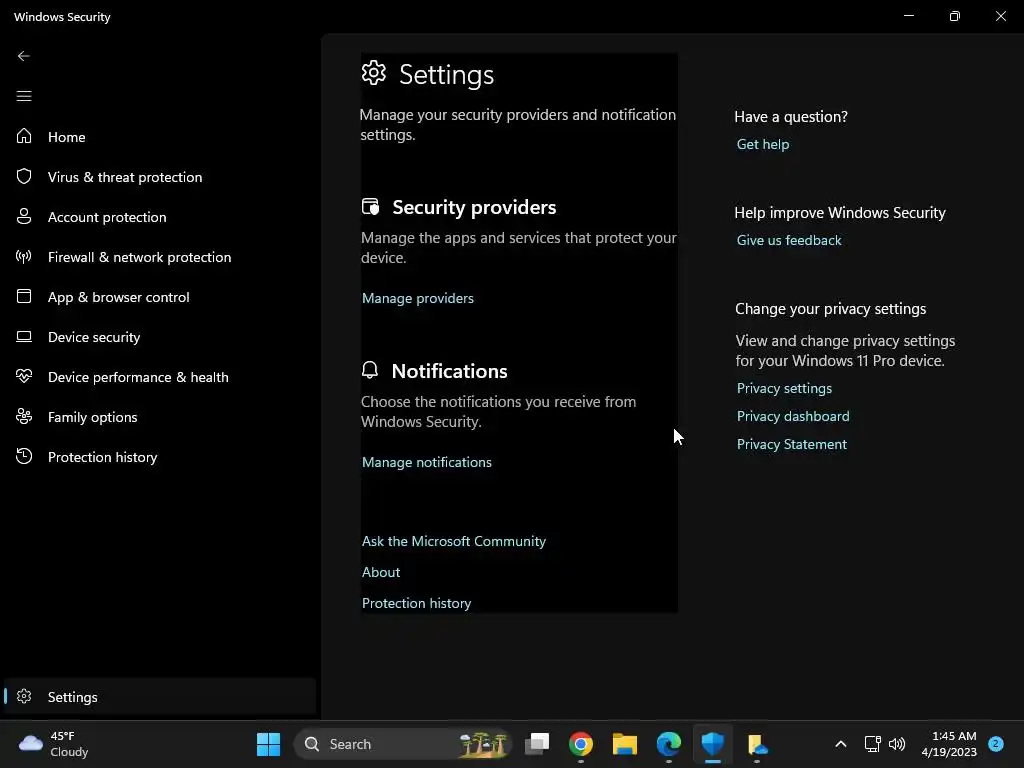Open Protection history link under About

[416, 603]
